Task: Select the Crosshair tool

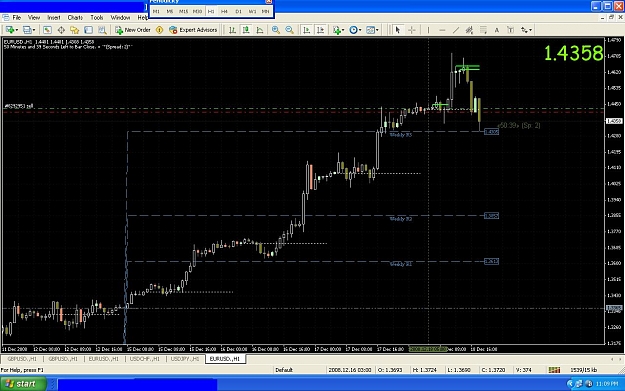Action: (412, 30)
